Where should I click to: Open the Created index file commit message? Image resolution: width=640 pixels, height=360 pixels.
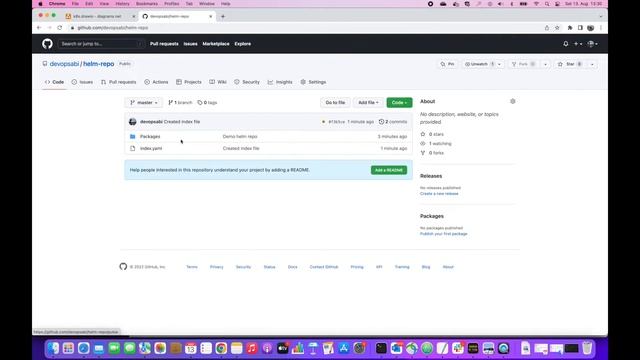(182, 122)
